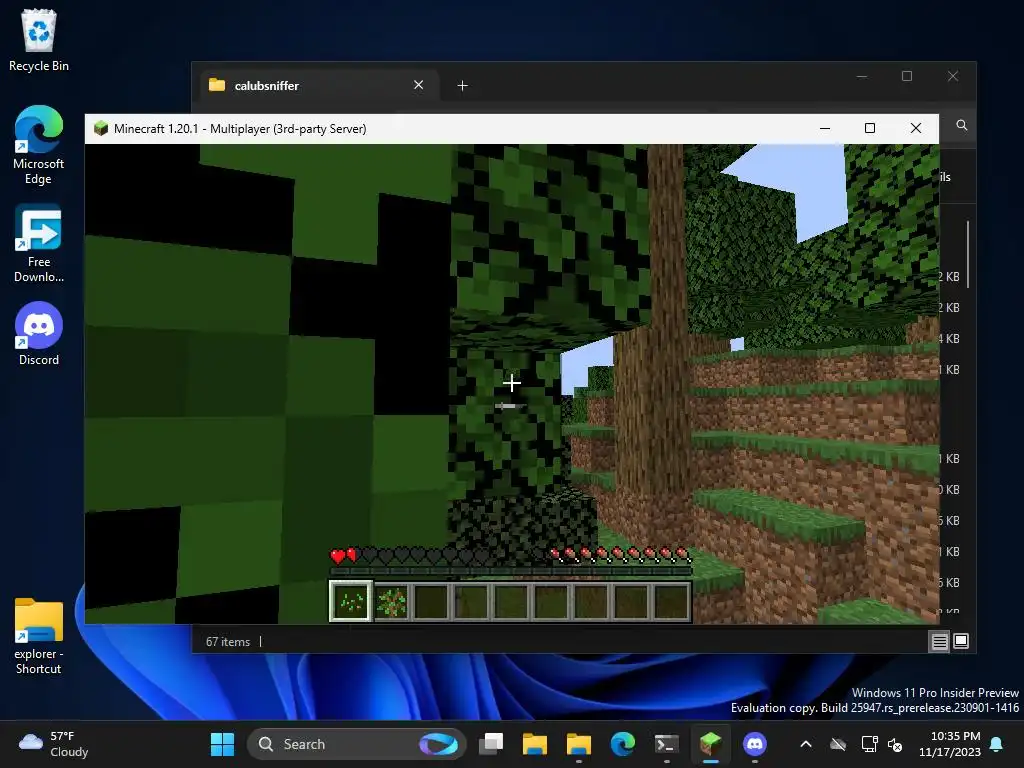The image size is (1024, 768).
Task: Switch to Minecraft taskbar icon
Action: [x=711, y=744]
